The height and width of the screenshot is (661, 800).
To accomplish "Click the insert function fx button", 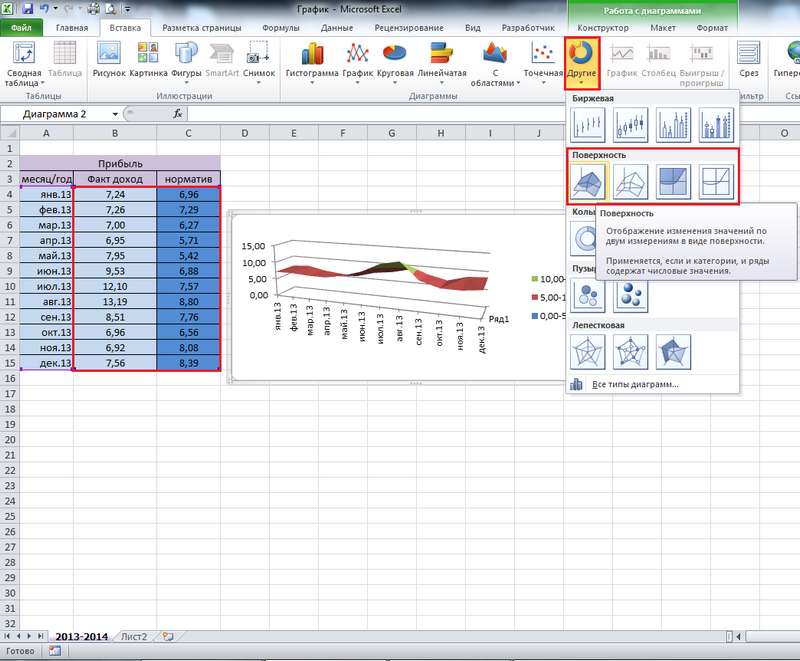I will click(x=178, y=114).
